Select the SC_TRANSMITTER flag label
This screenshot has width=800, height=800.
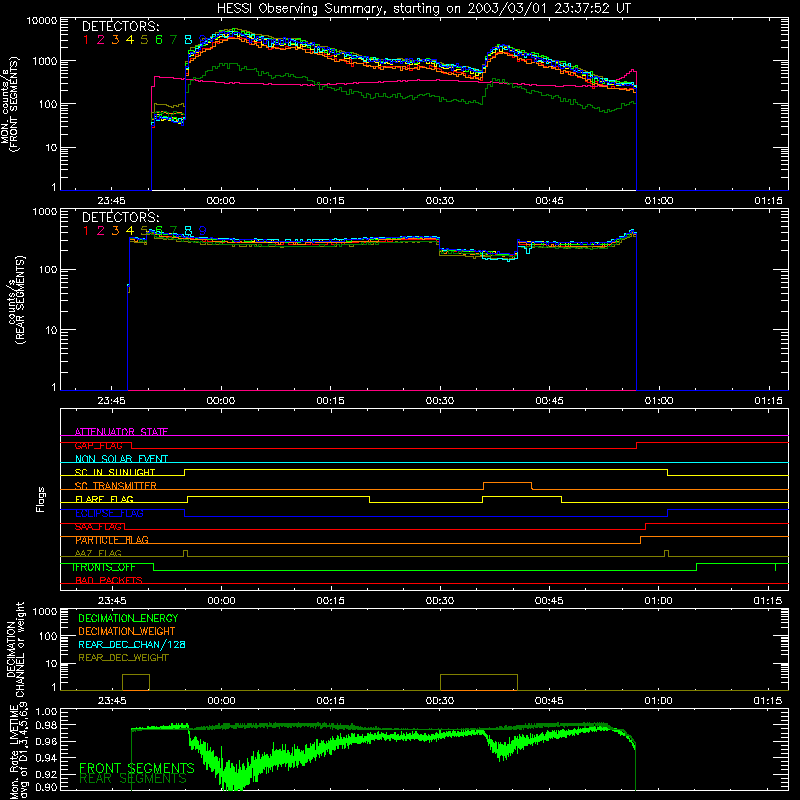[115, 485]
